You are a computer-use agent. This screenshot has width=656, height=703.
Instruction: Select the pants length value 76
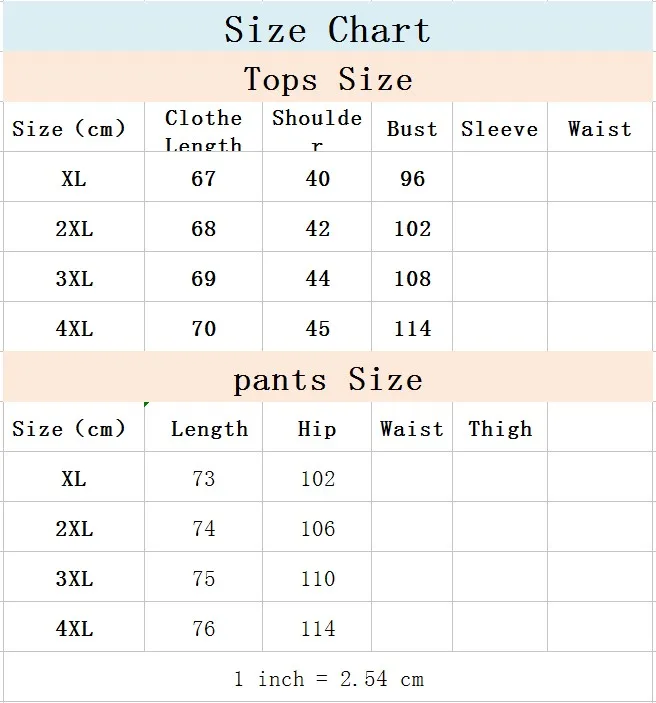(204, 627)
